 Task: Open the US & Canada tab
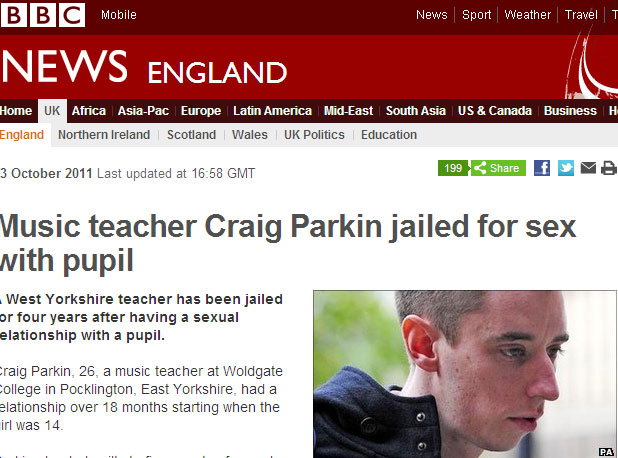(x=495, y=111)
